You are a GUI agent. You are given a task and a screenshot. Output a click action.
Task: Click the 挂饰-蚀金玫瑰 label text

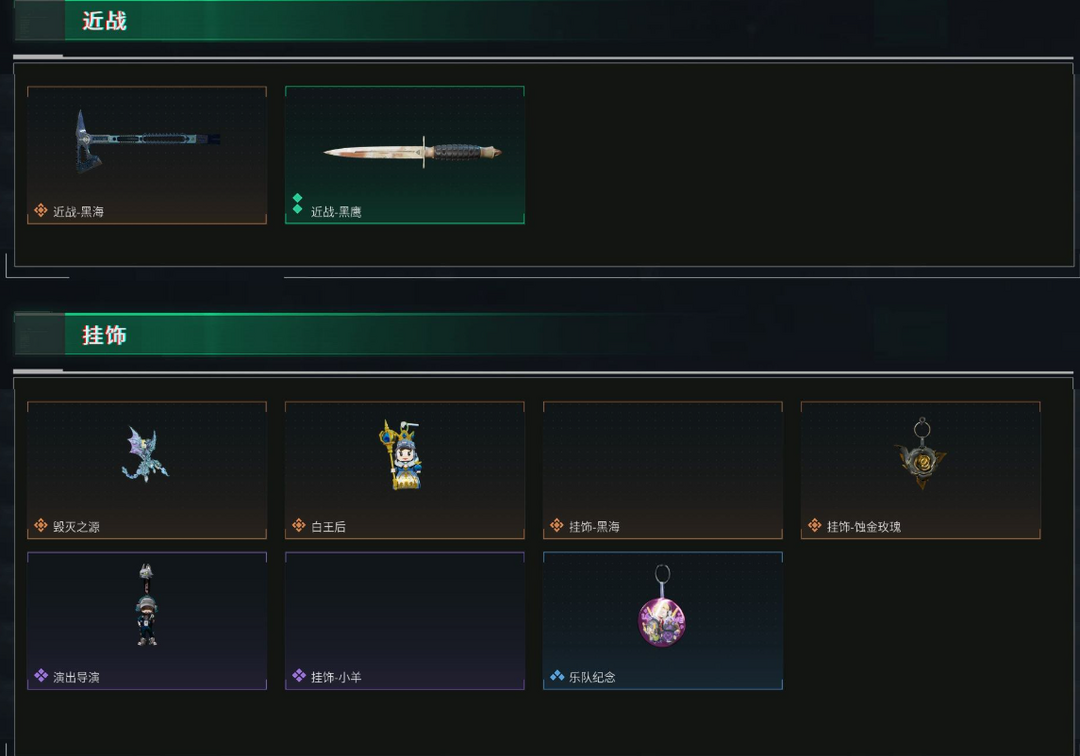[864, 527]
